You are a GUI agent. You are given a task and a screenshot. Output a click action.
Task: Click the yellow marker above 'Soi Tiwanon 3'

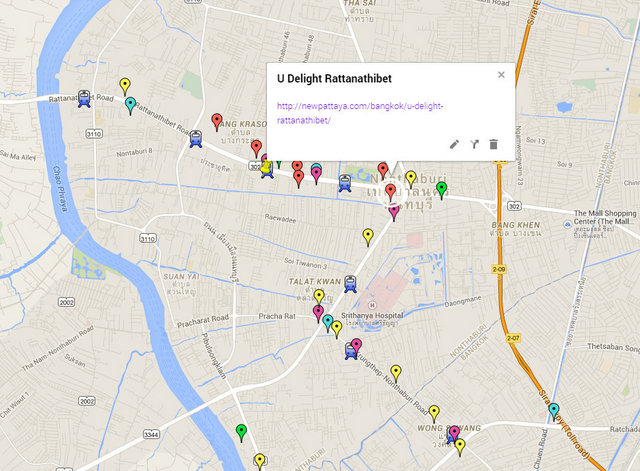click(x=368, y=237)
